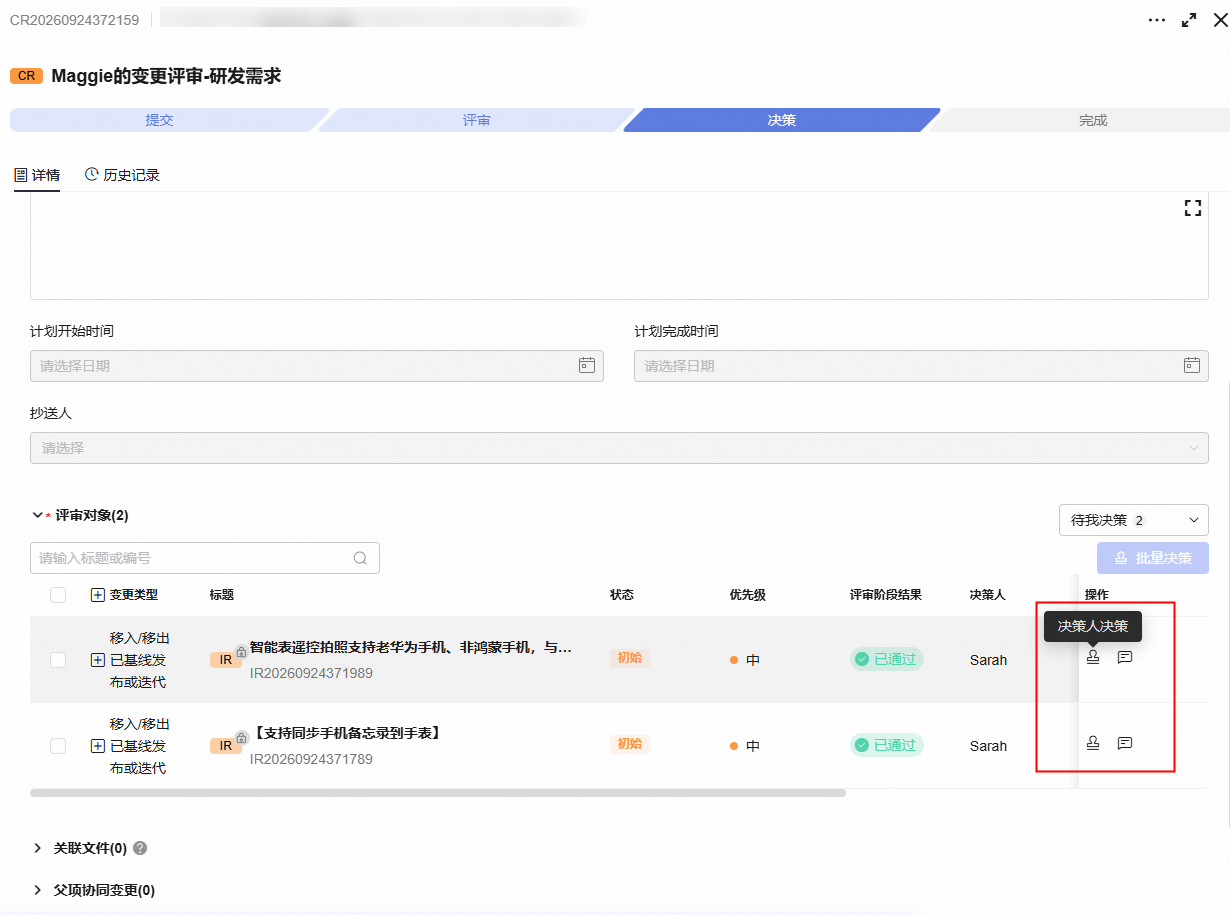Focus the 请输入标题或编号 search field
1230x915 pixels.
205,558
